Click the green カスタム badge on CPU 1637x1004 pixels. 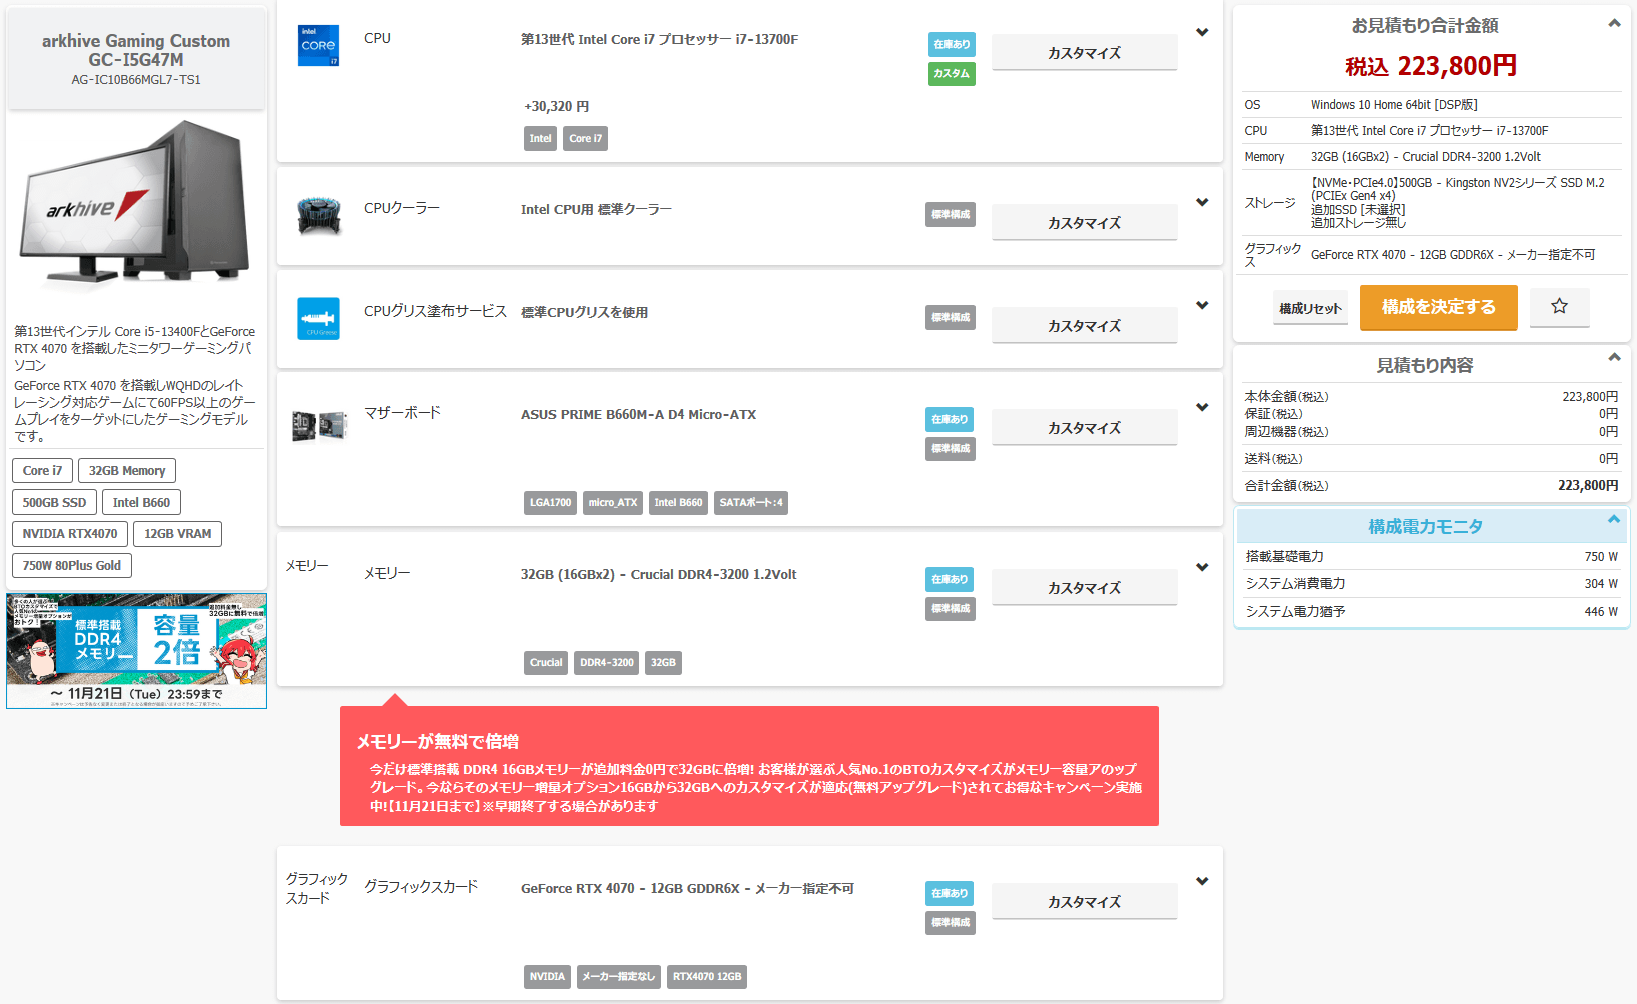[951, 74]
